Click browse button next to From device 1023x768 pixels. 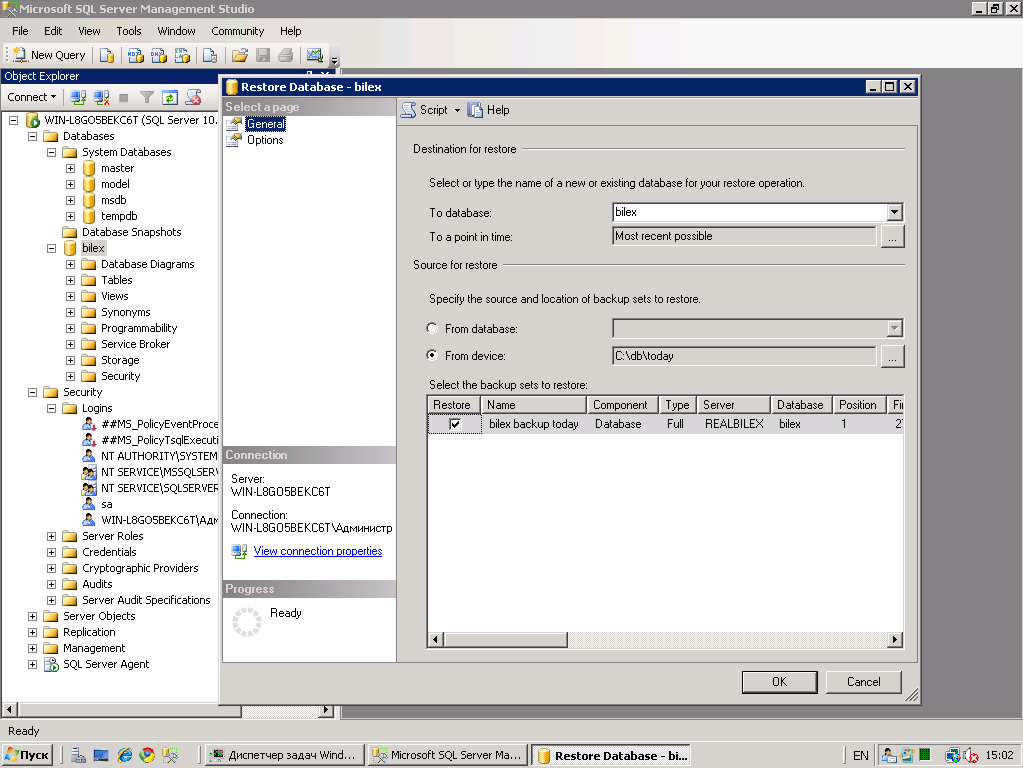893,356
